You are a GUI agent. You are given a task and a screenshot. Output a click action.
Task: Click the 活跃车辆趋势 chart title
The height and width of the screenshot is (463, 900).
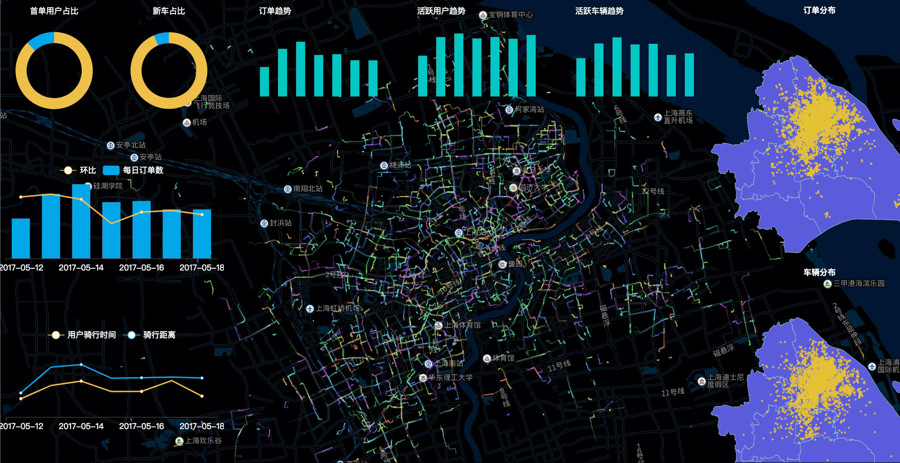(599, 11)
